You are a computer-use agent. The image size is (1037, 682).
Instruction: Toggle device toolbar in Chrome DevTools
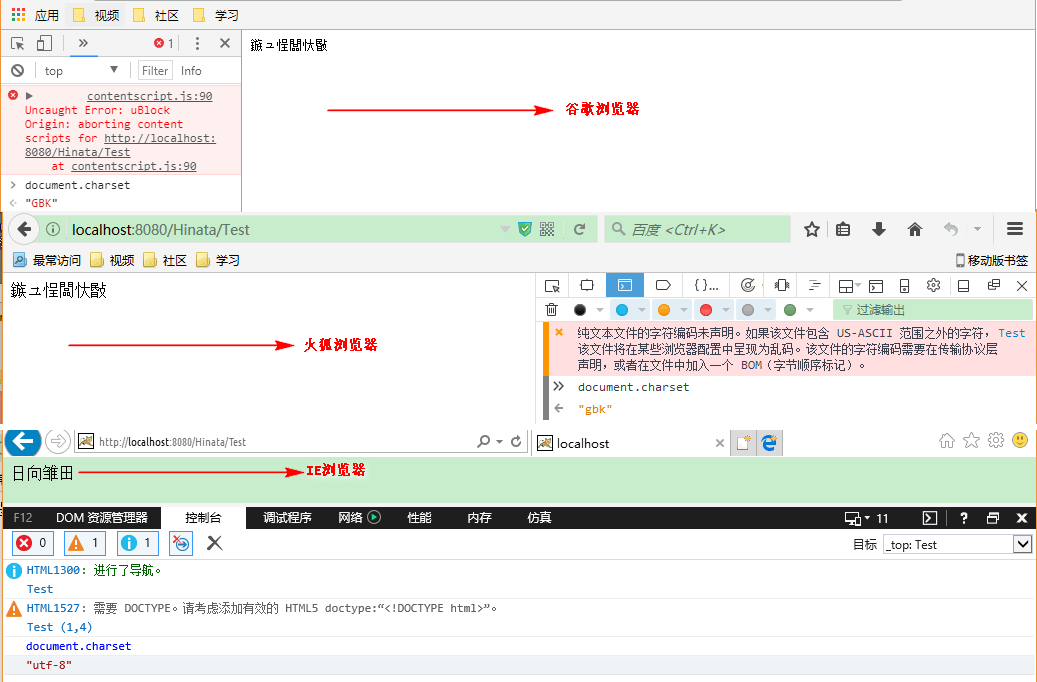44,44
